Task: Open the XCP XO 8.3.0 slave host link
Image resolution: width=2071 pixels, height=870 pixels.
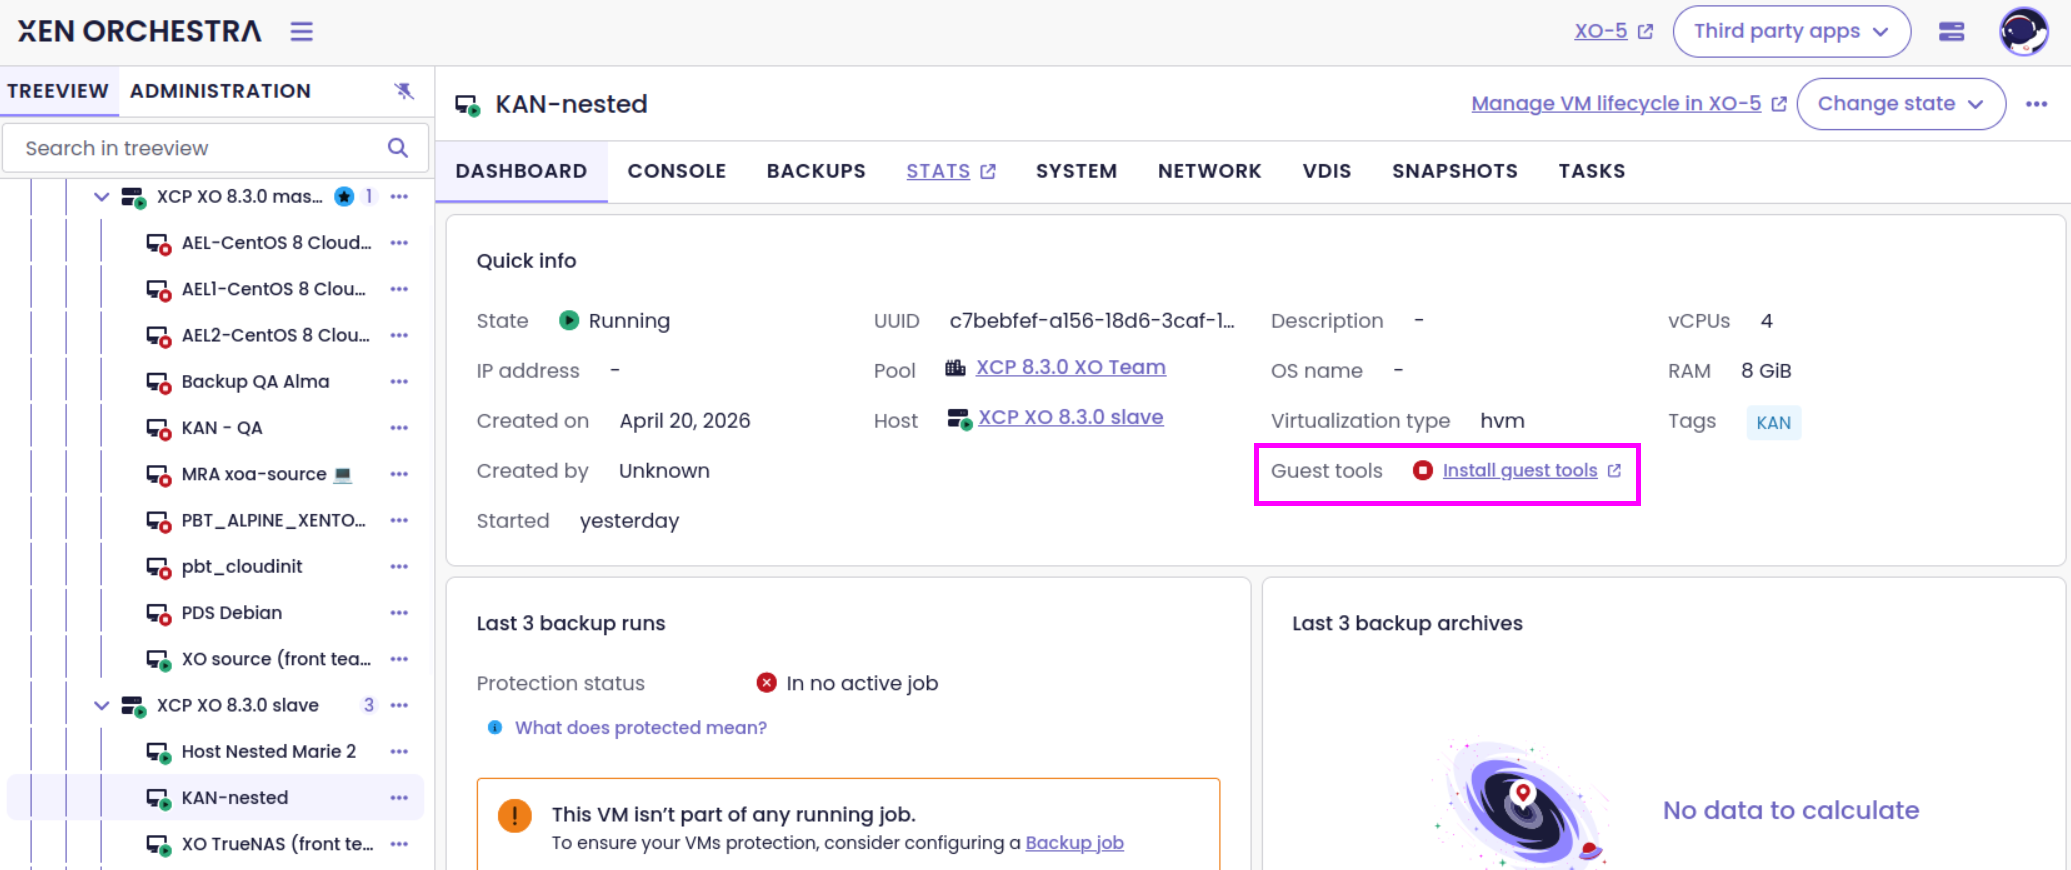Action: click(x=1070, y=417)
